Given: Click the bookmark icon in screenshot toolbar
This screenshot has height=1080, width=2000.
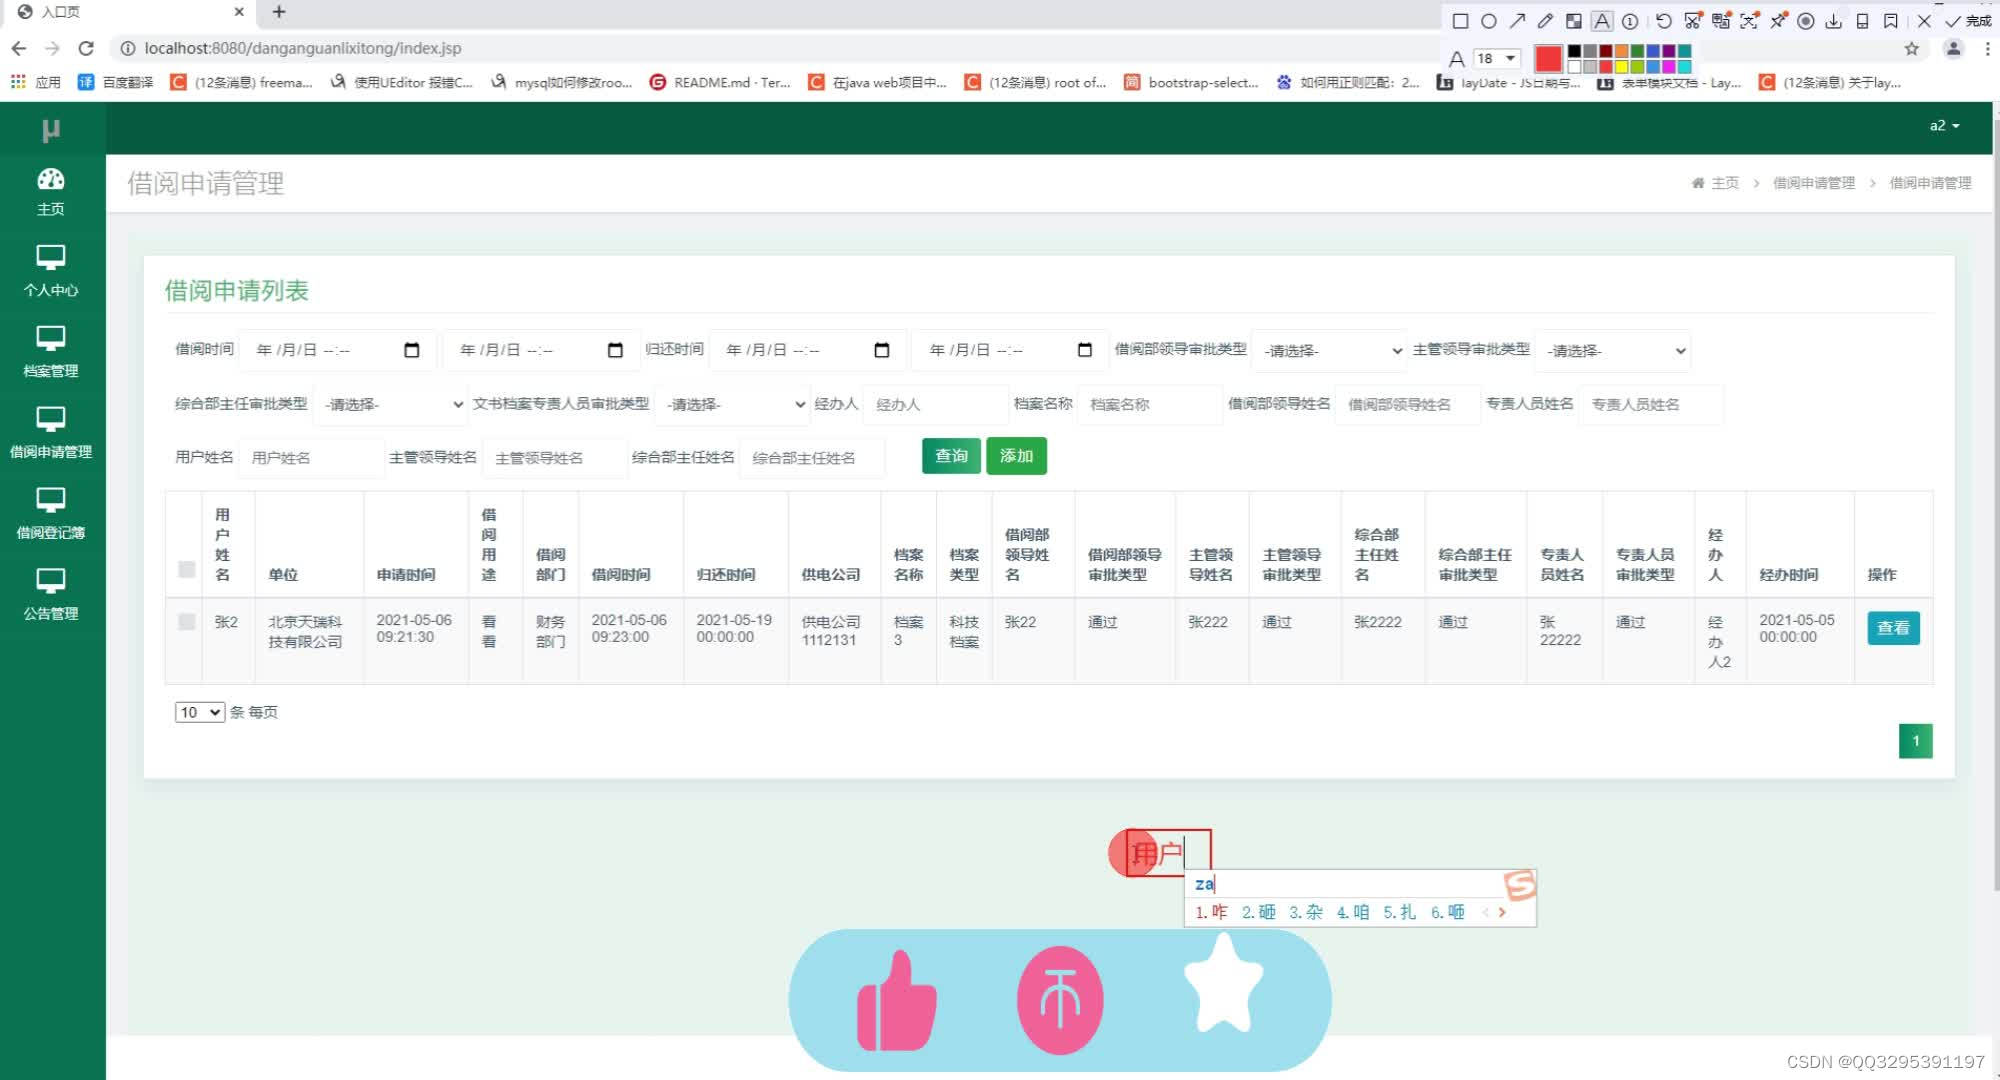Looking at the screenshot, I should click(1890, 21).
